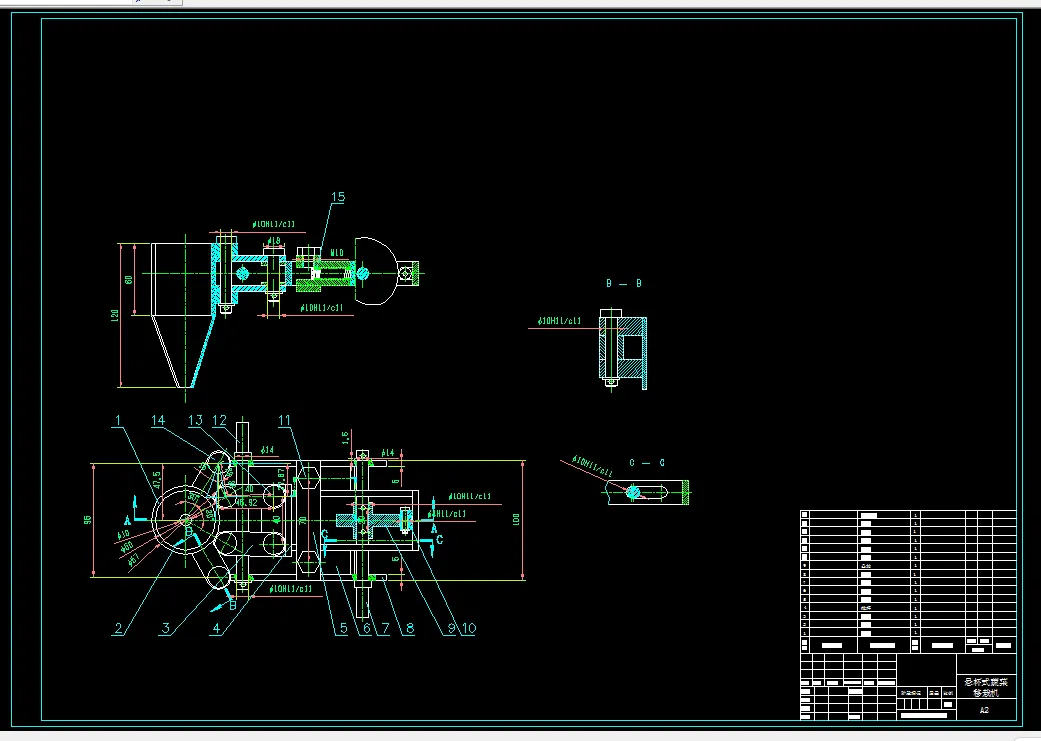Select part balloon number 10
This screenshot has width=1041, height=741.
click(469, 628)
